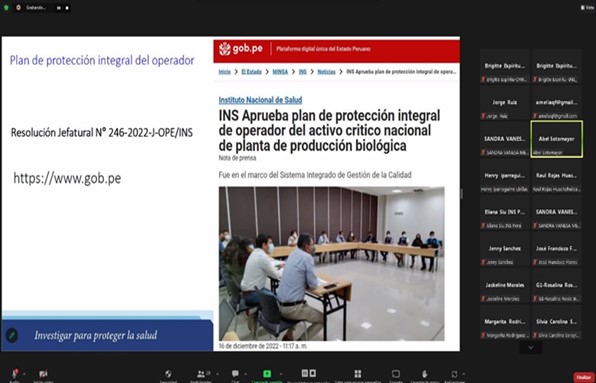Click the green encryption shield icon
596x383 pixels.
click(x=6, y=8)
